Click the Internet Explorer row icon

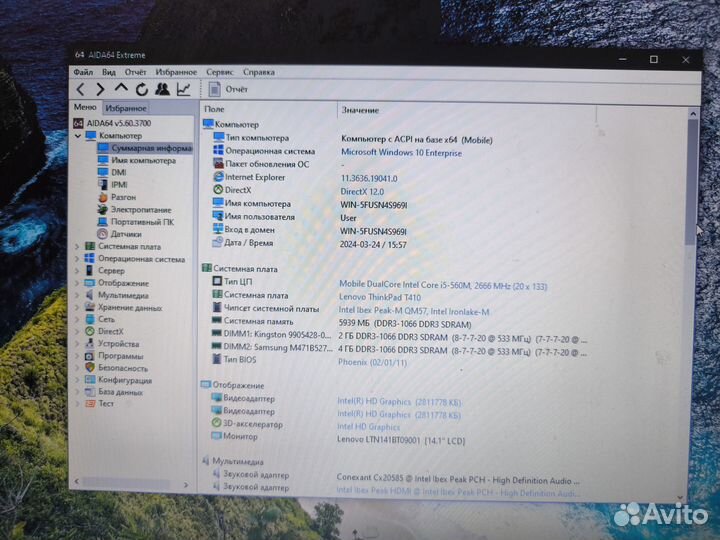tap(218, 177)
